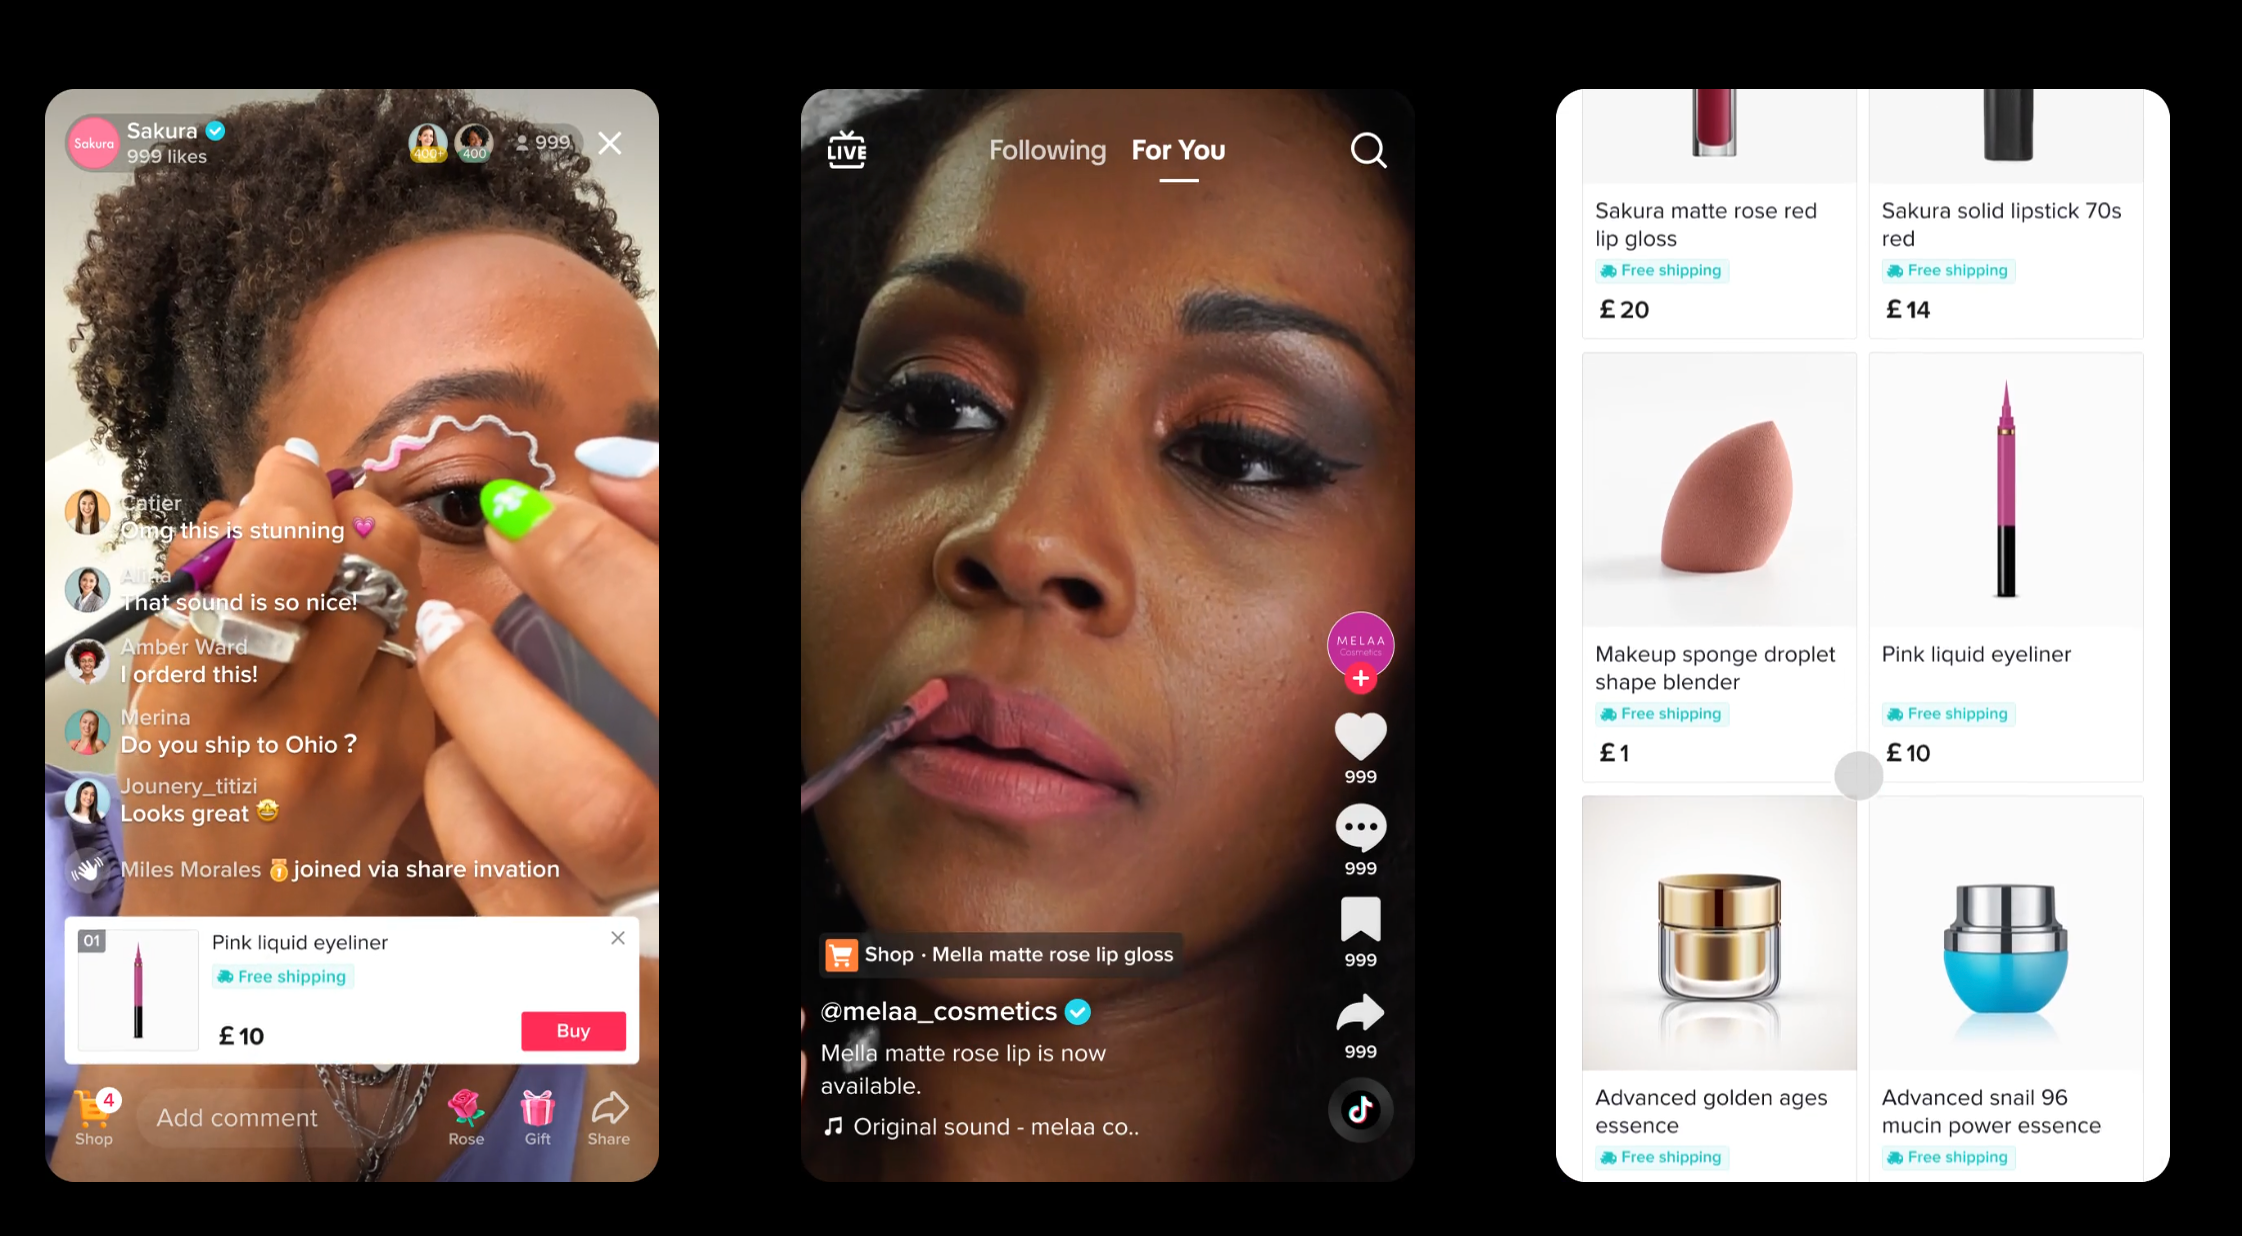Tap the LIVE broadcast icon
The height and width of the screenshot is (1236, 2242).
[848, 149]
